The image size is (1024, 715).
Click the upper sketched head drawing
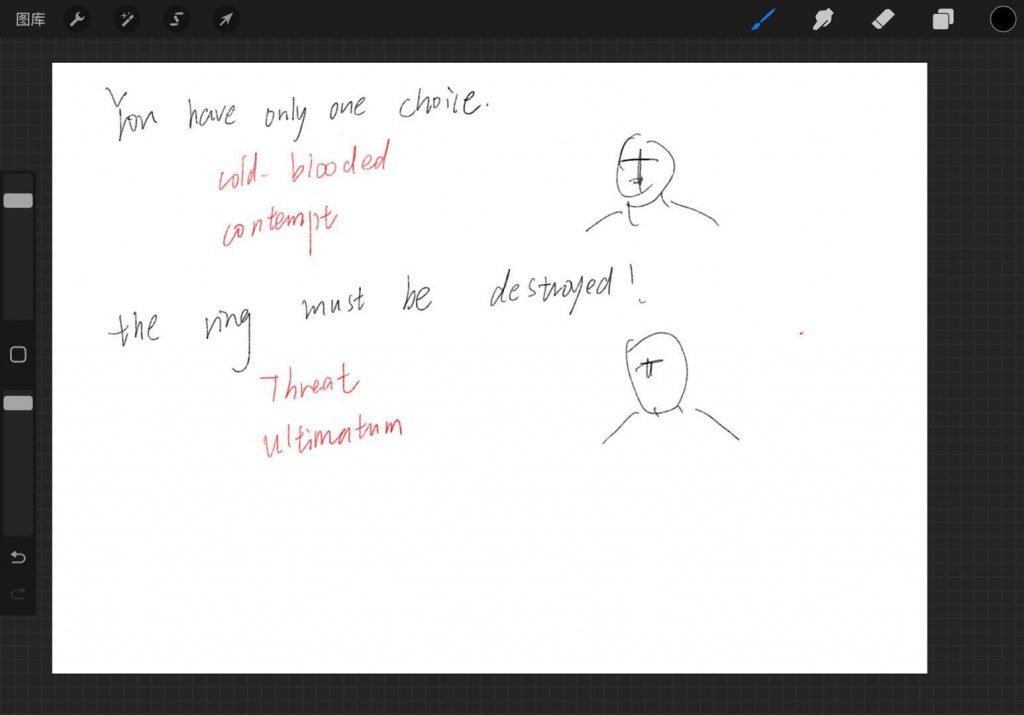[645, 170]
